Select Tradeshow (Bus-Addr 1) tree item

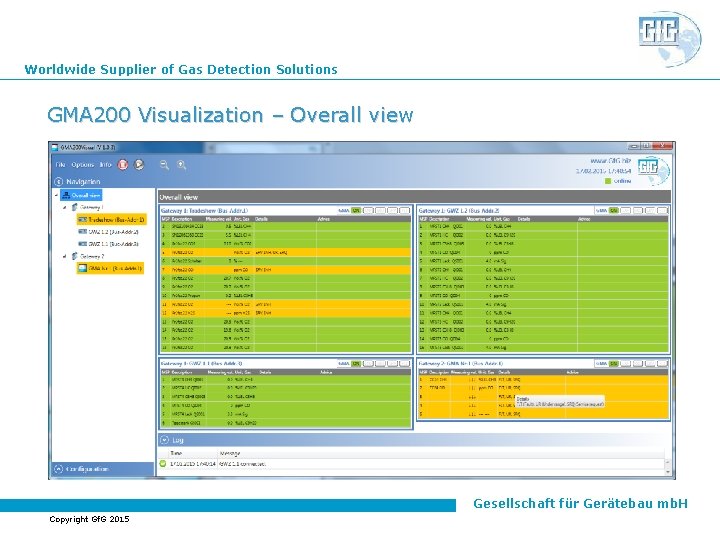coord(112,219)
